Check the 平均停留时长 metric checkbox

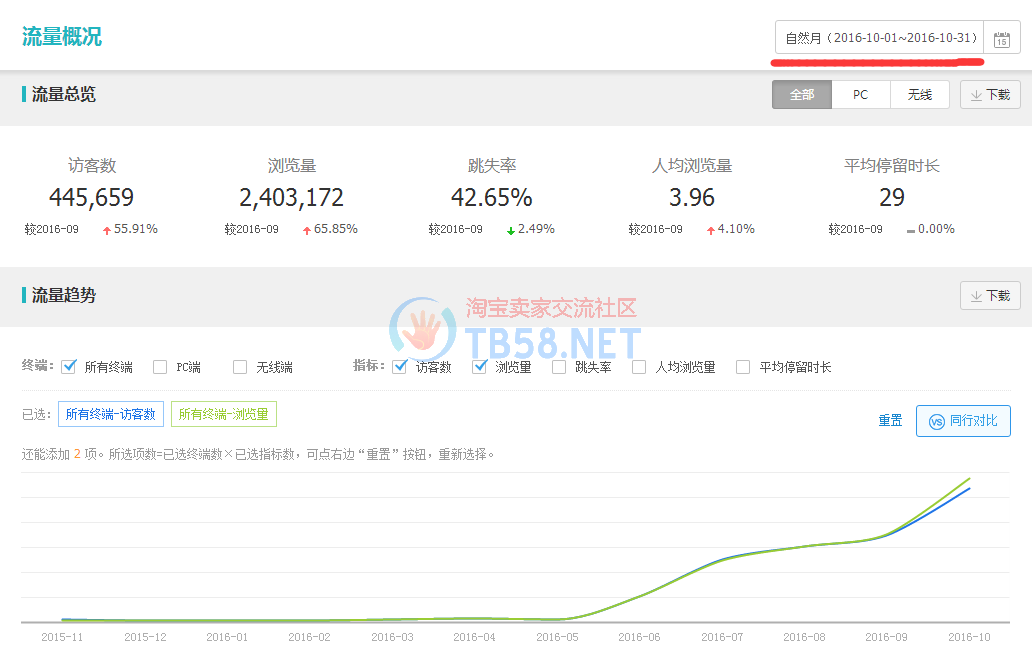coord(743,367)
